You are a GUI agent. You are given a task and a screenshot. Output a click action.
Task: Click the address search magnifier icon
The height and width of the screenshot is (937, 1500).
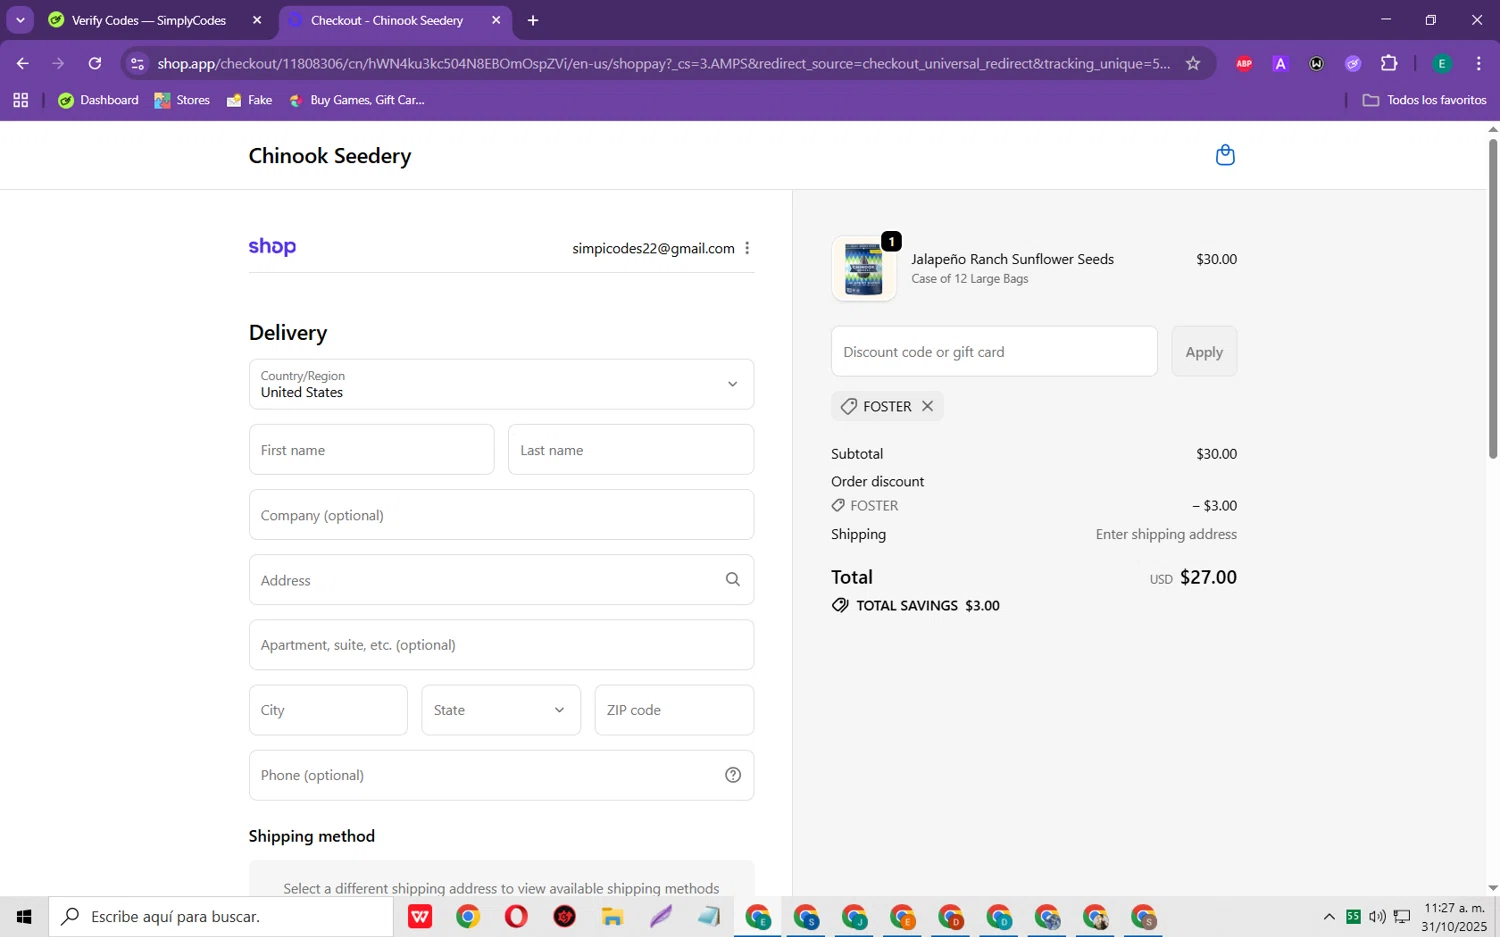pos(733,580)
